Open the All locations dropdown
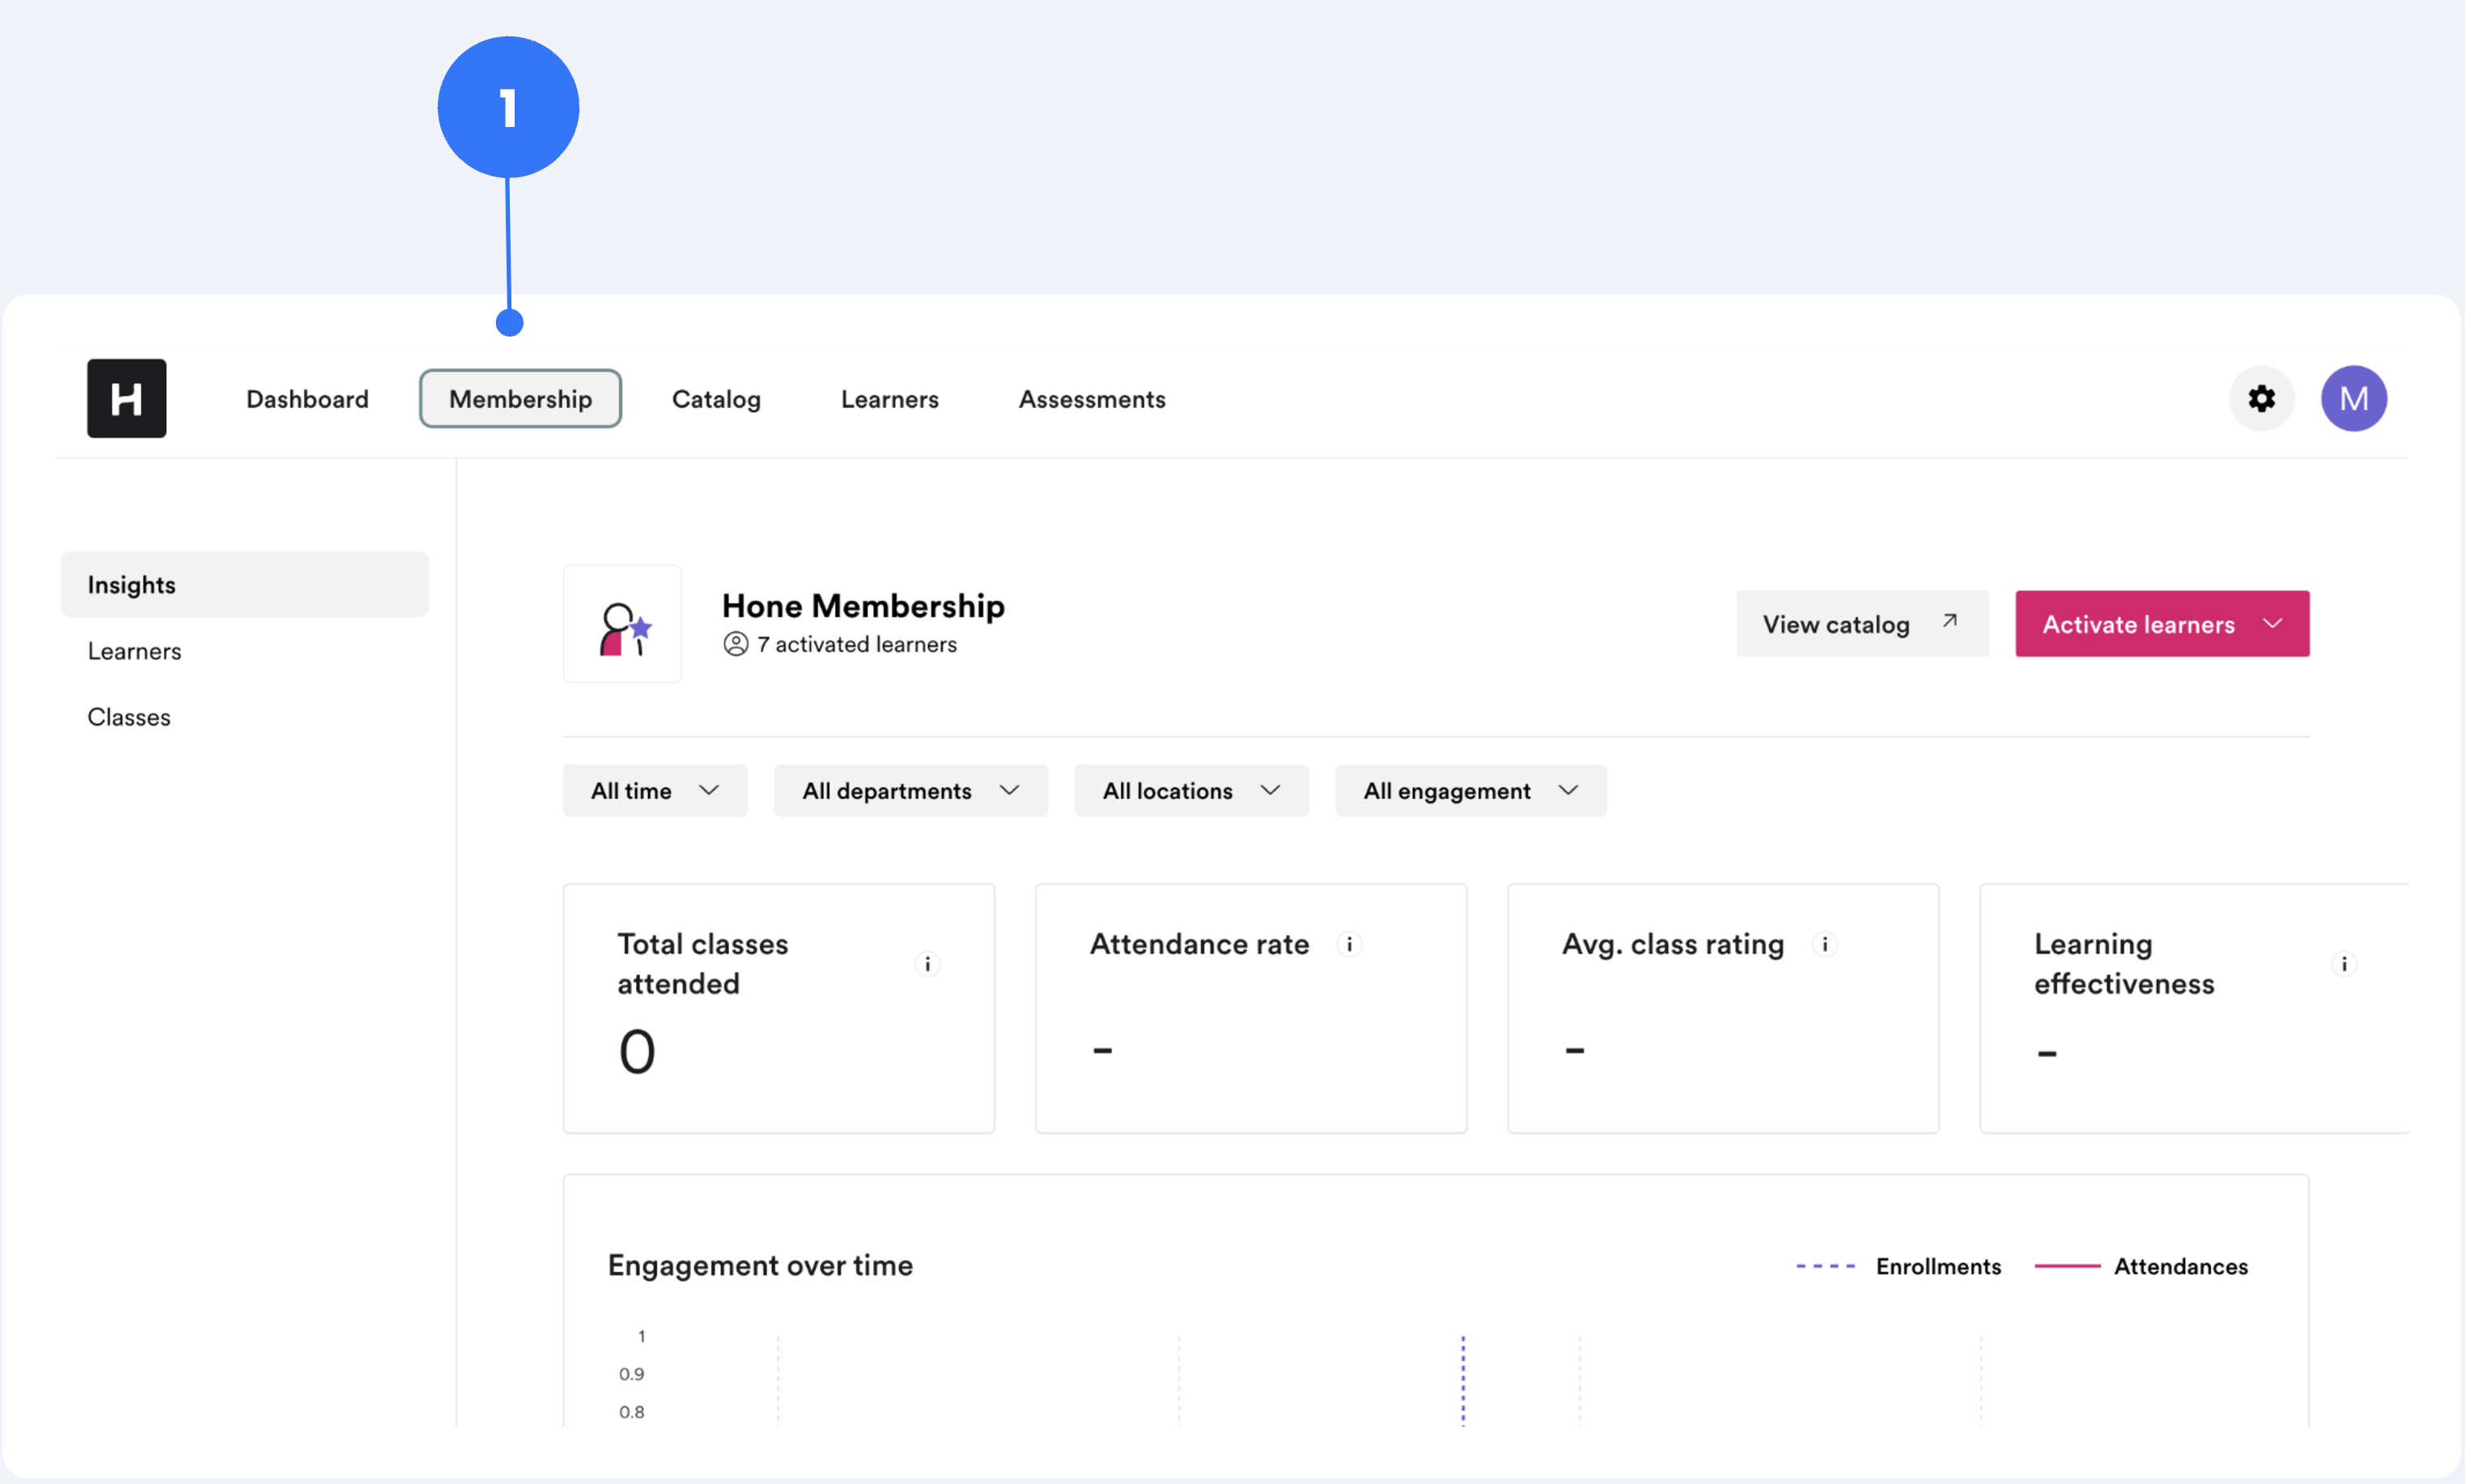The width and height of the screenshot is (2465, 1484). click(1191, 791)
